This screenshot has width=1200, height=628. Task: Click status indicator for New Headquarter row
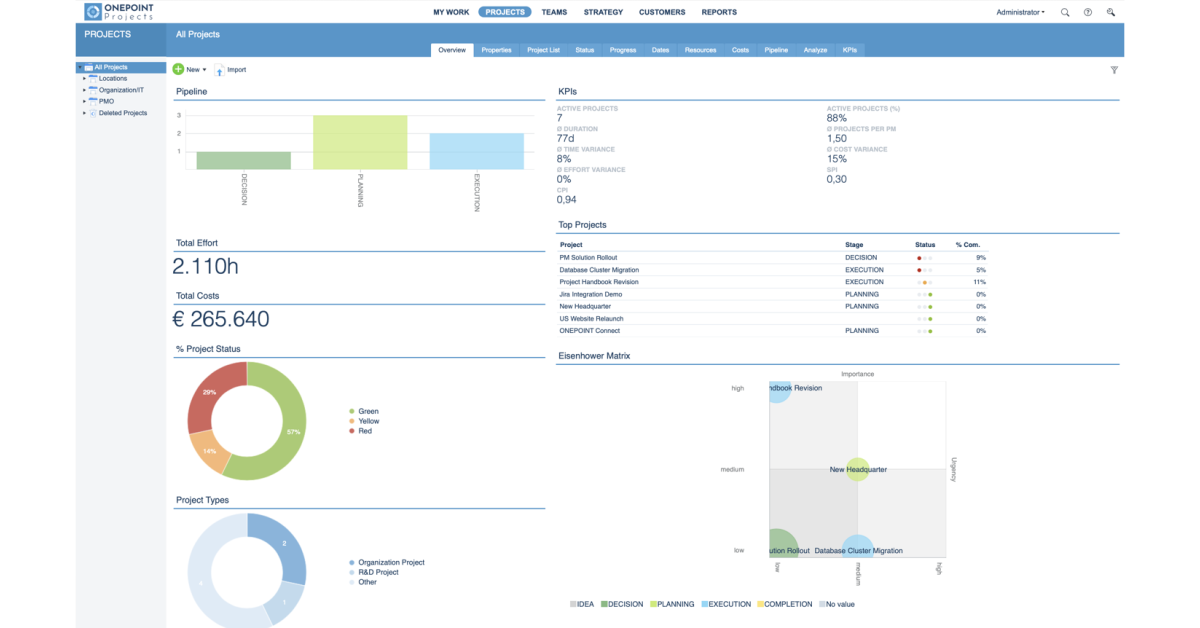924,306
